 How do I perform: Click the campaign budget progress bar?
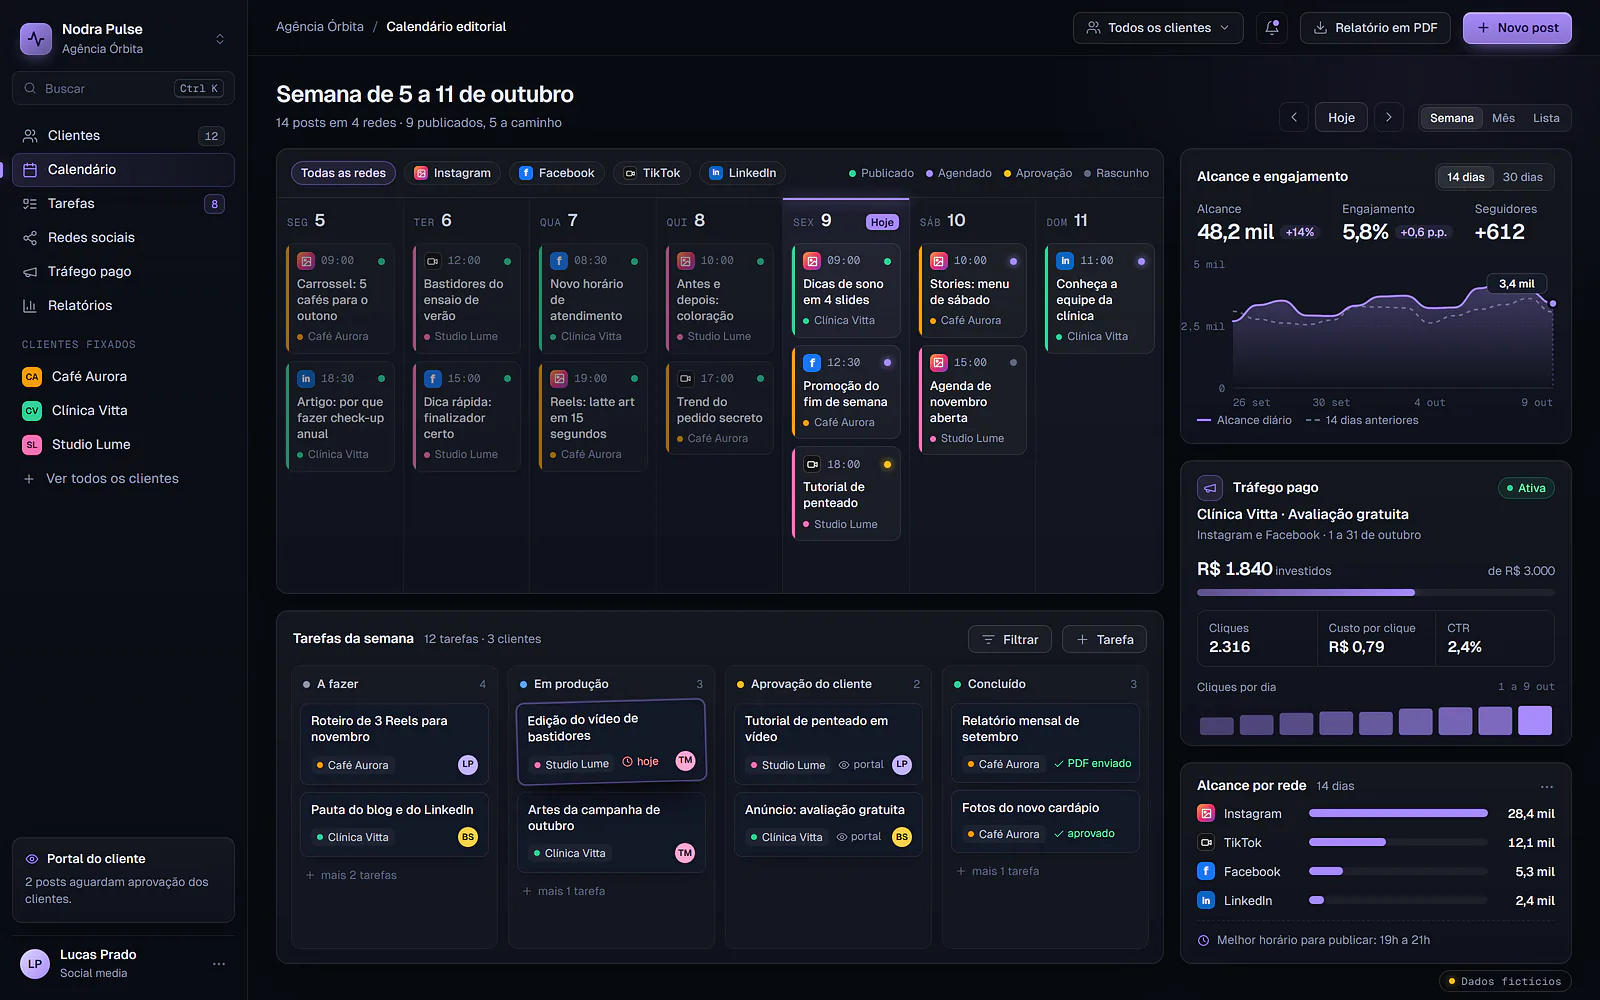coord(1376,593)
